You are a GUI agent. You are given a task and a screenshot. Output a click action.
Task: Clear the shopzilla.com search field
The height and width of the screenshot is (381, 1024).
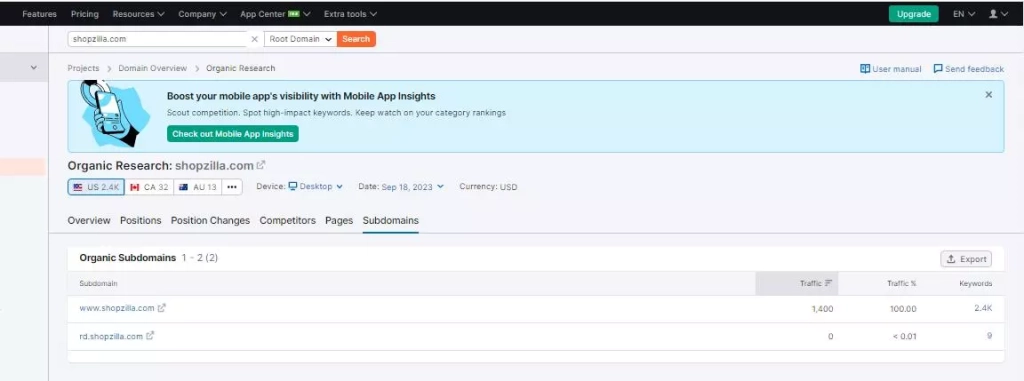255,39
